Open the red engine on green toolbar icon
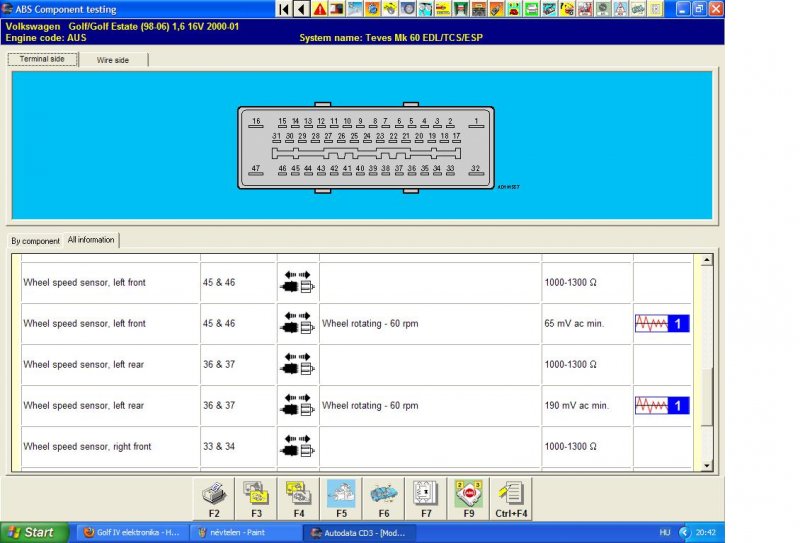Screen dimensions: 800x543 tap(512, 9)
